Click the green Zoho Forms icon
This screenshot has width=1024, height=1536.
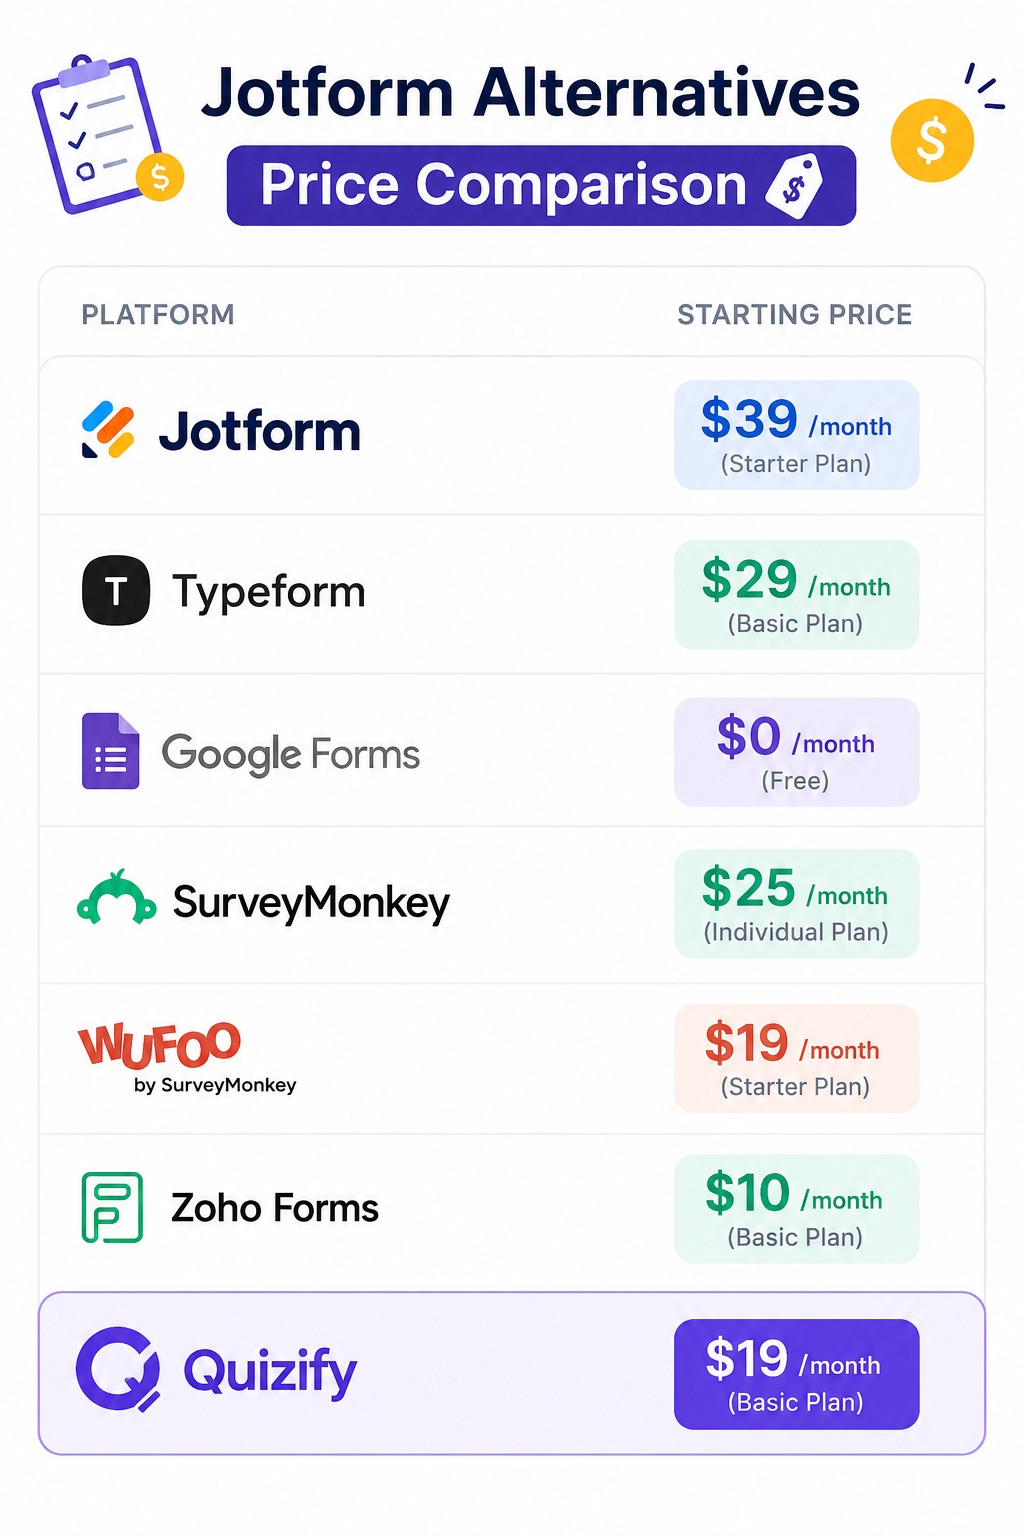pyautogui.click(x=112, y=1207)
